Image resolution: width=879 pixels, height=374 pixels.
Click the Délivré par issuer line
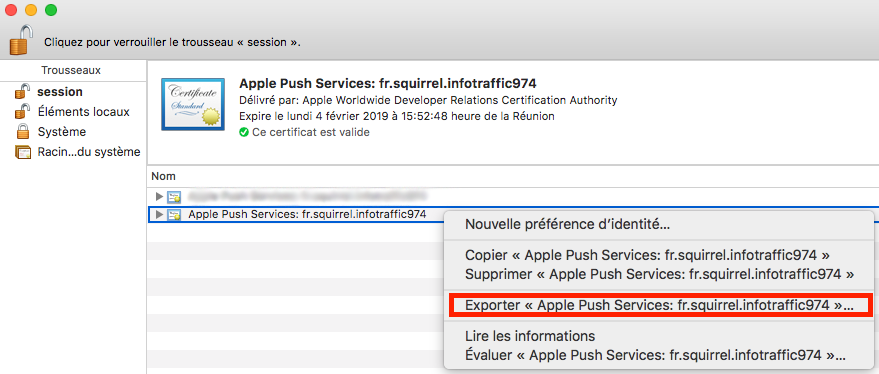[x=428, y=100]
